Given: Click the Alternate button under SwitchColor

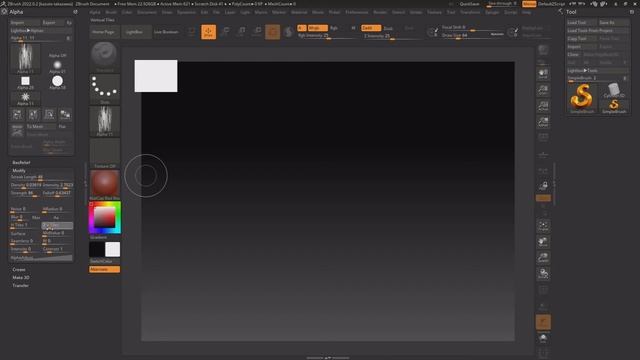Looking at the screenshot, I should [104, 269].
